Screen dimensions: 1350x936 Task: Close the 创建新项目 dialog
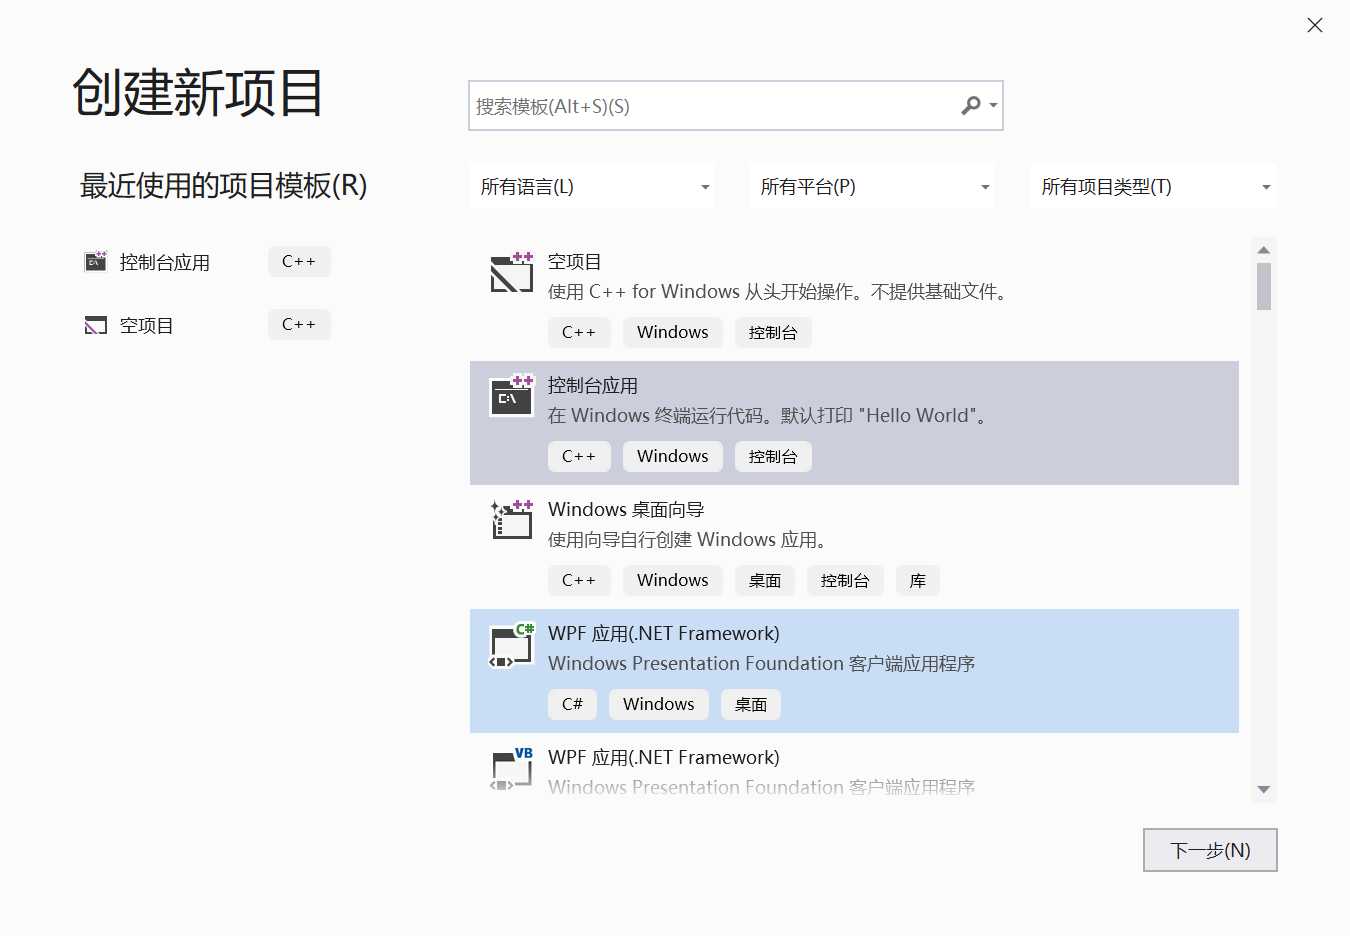[1315, 25]
